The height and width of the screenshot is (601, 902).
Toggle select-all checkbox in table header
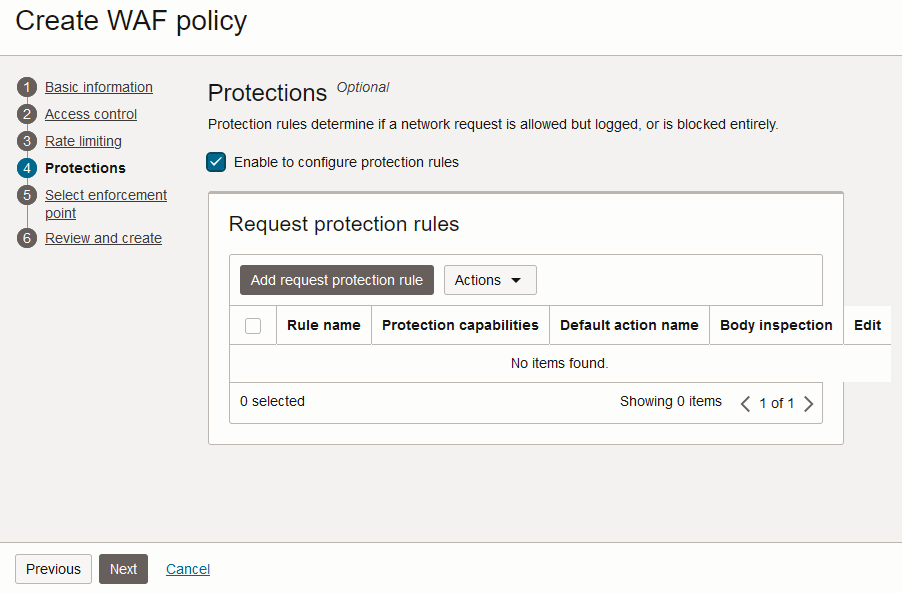pyautogui.click(x=253, y=326)
